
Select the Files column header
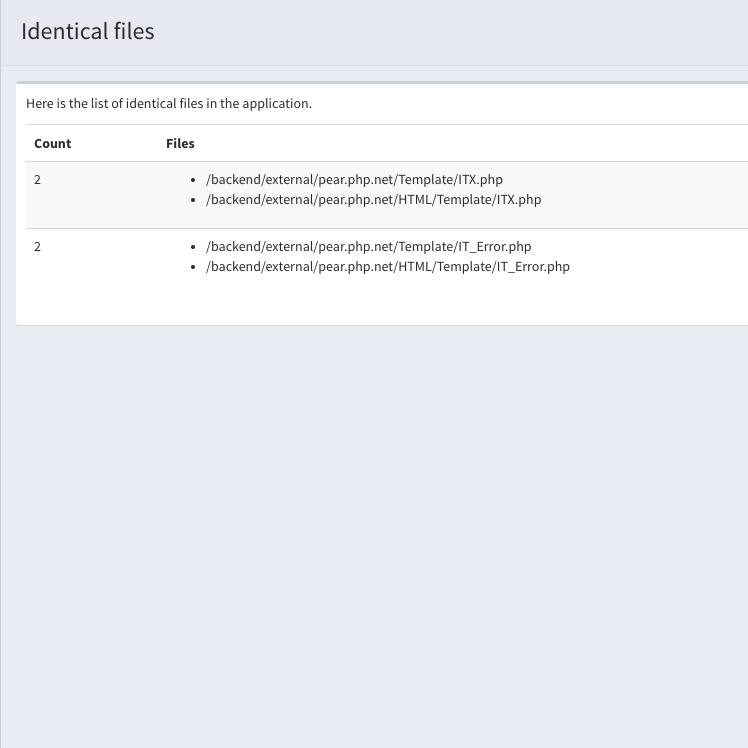click(x=180, y=144)
